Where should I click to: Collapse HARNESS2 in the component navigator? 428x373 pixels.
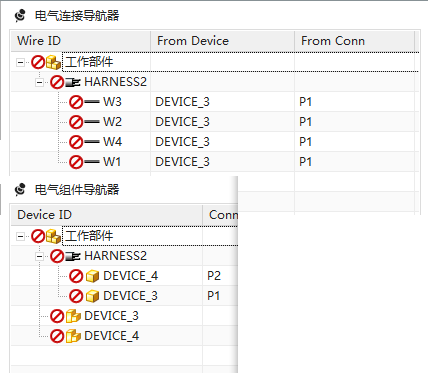pos(39,256)
